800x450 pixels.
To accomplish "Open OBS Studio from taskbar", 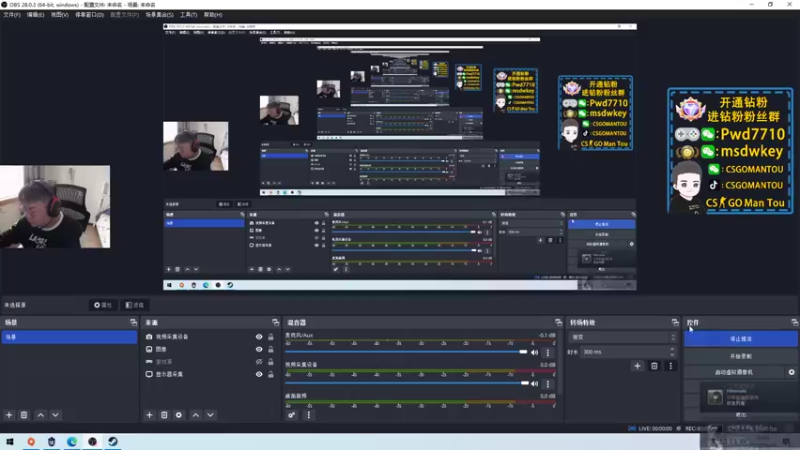I will (92, 441).
